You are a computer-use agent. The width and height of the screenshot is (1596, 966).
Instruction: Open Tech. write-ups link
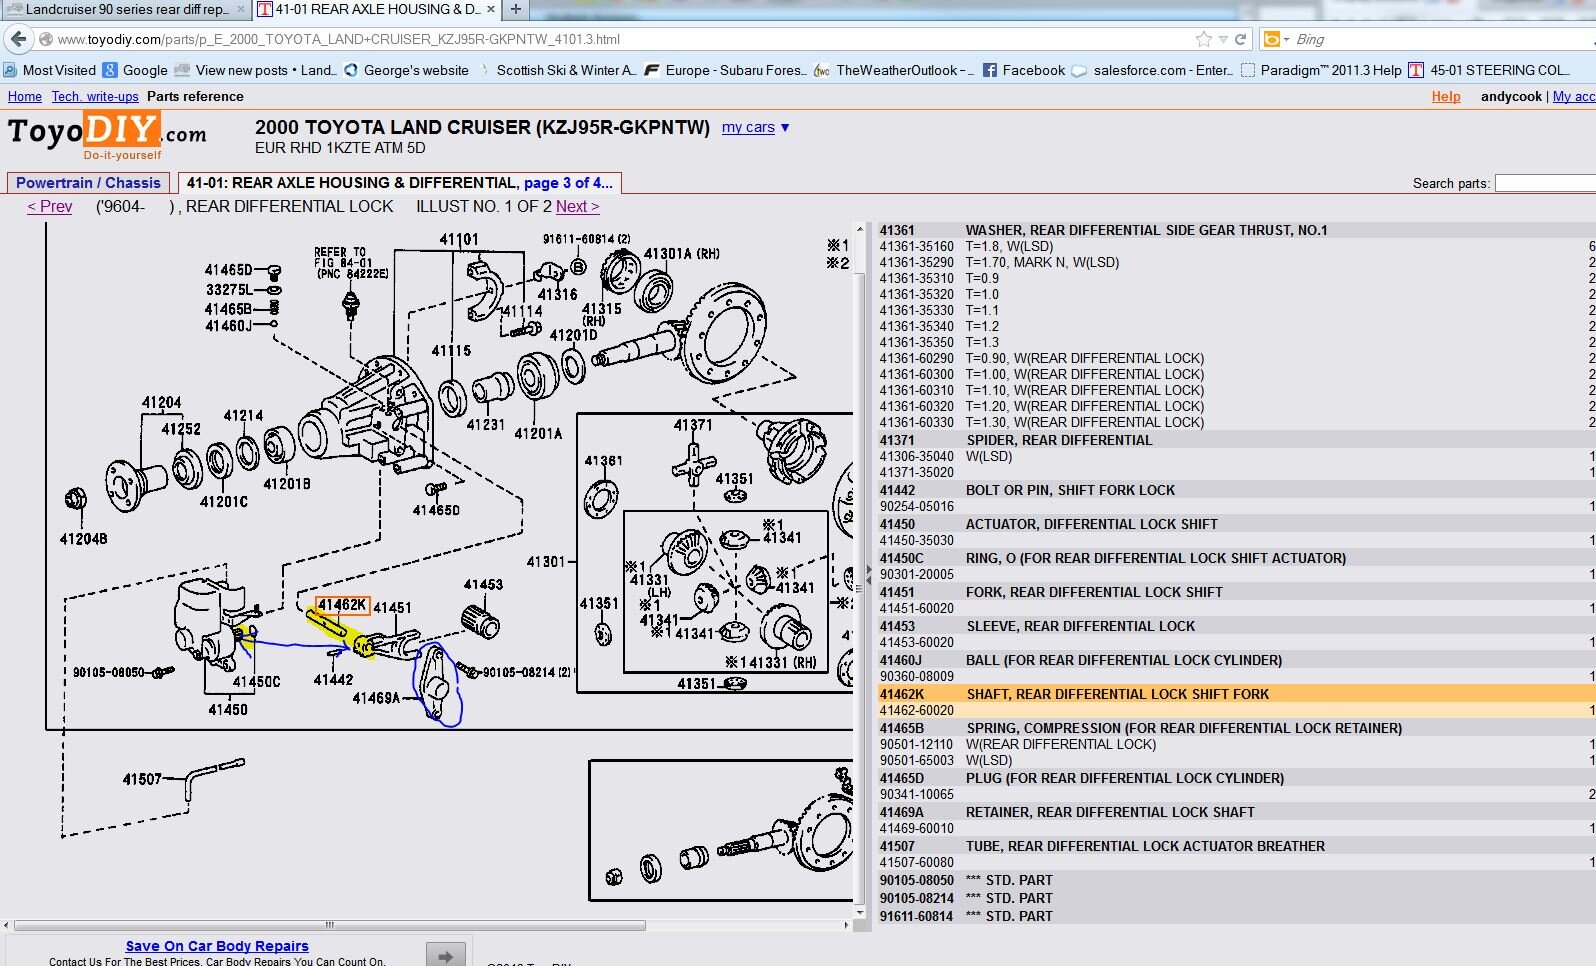coord(95,97)
